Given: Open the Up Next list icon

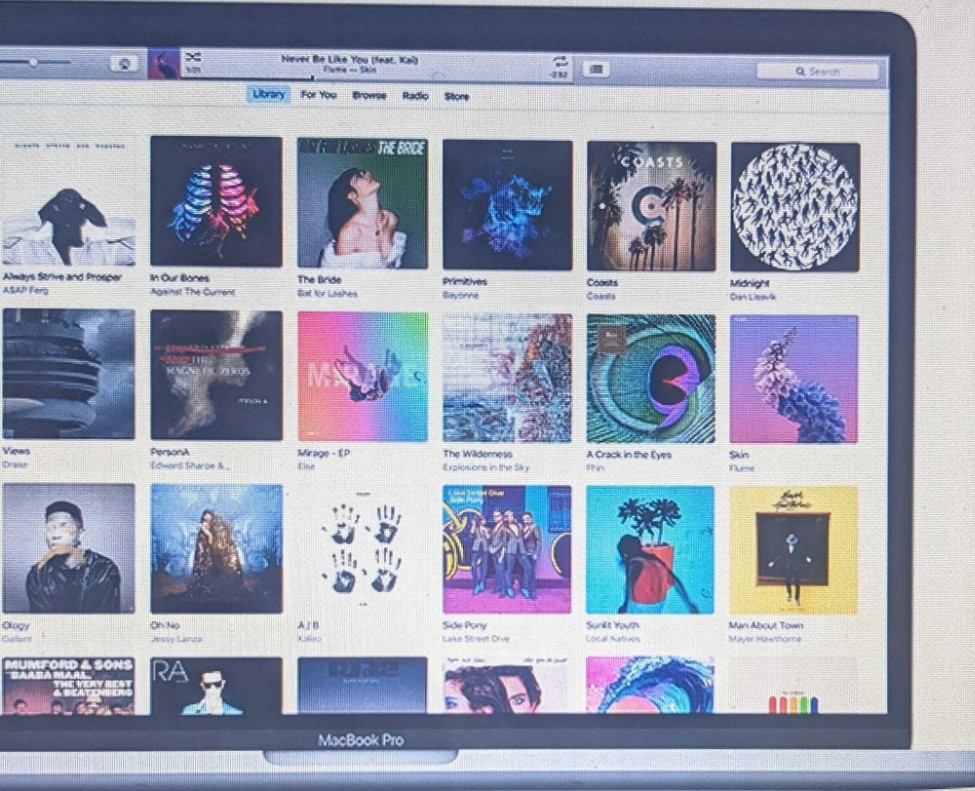Looking at the screenshot, I should tap(596, 69).
